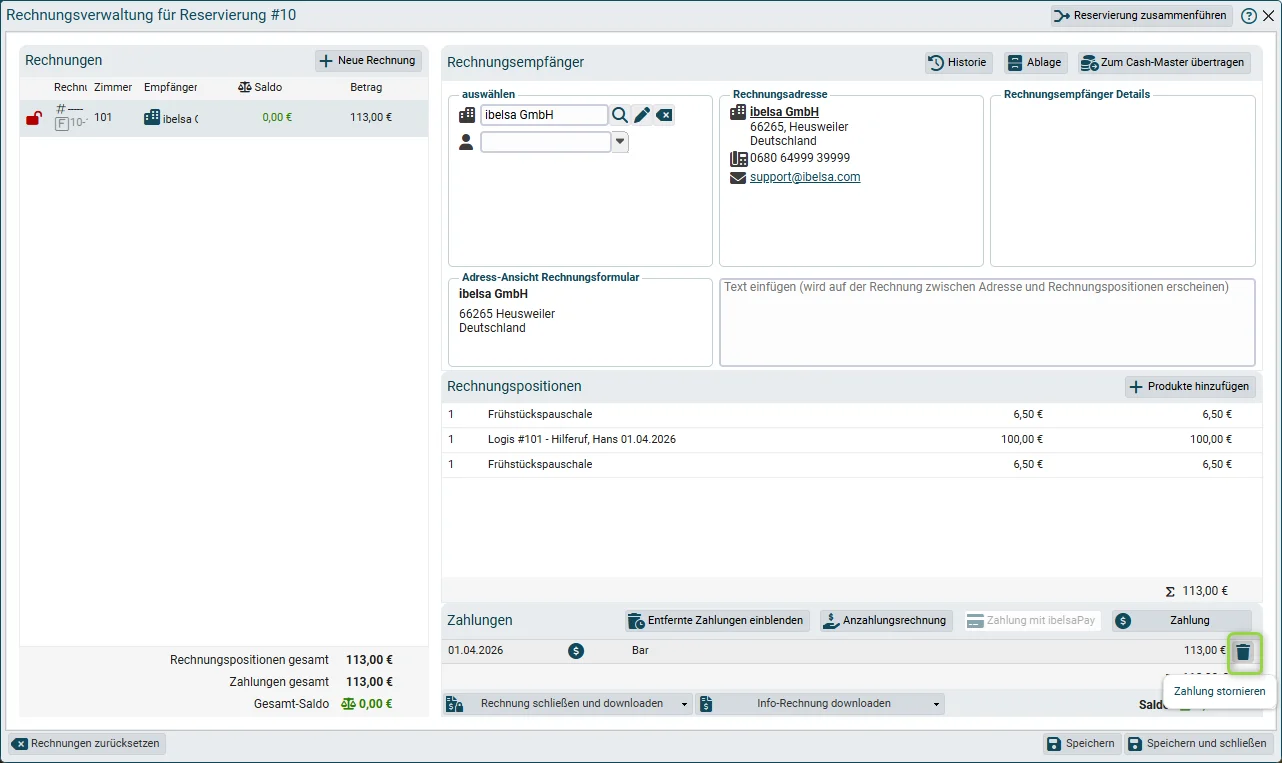This screenshot has height=763, width=1282.
Task: Click the support@ibelsa.com email link
Action: pyautogui.click(x=805, y=177)
